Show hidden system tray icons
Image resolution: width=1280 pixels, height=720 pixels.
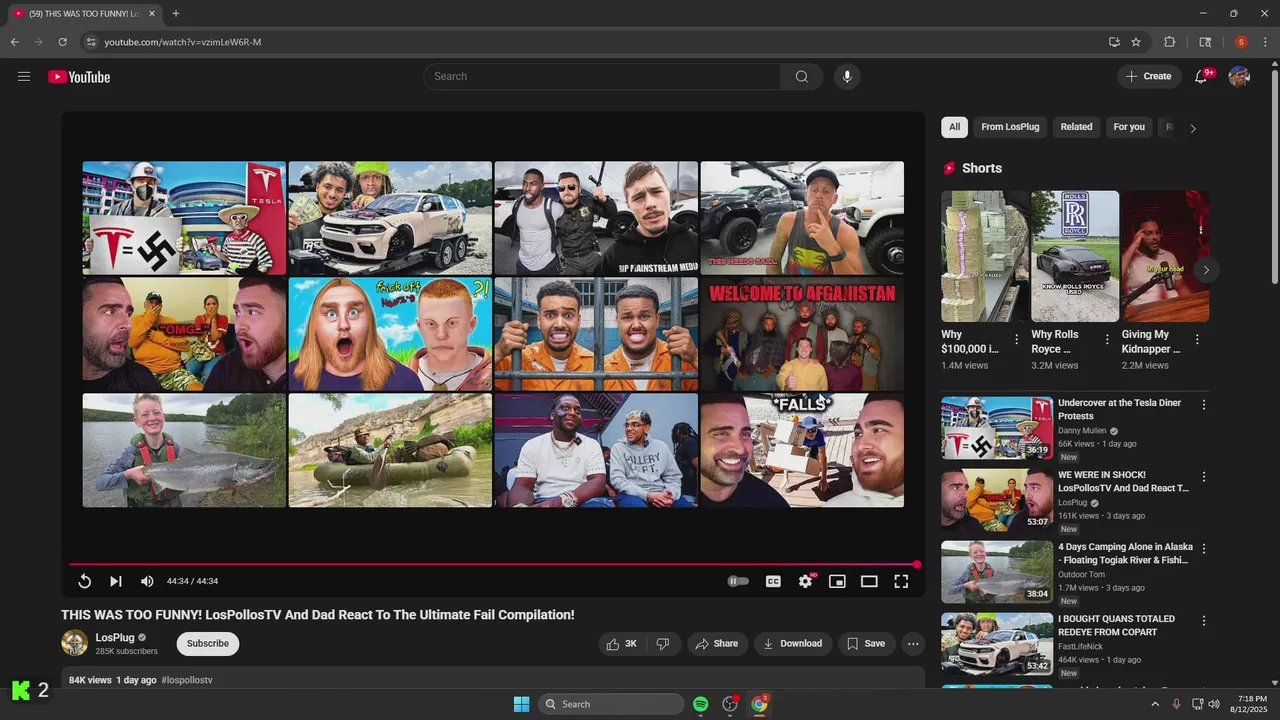point(1155,704)
